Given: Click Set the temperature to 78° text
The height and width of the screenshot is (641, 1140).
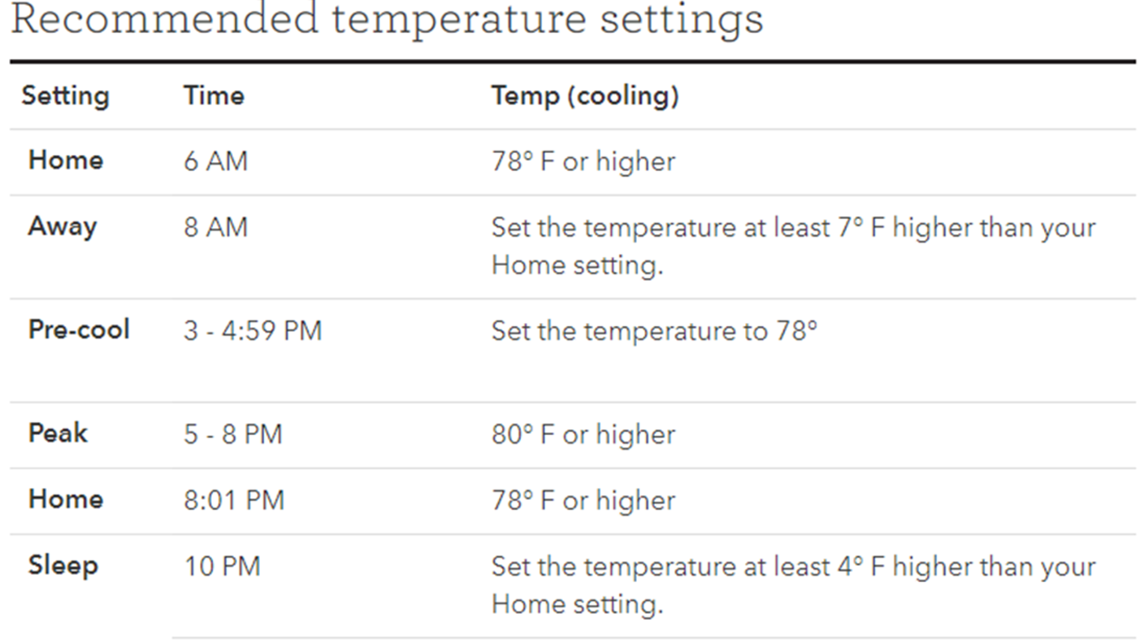Looking at the screenshot, I should [x=654, y=331].
